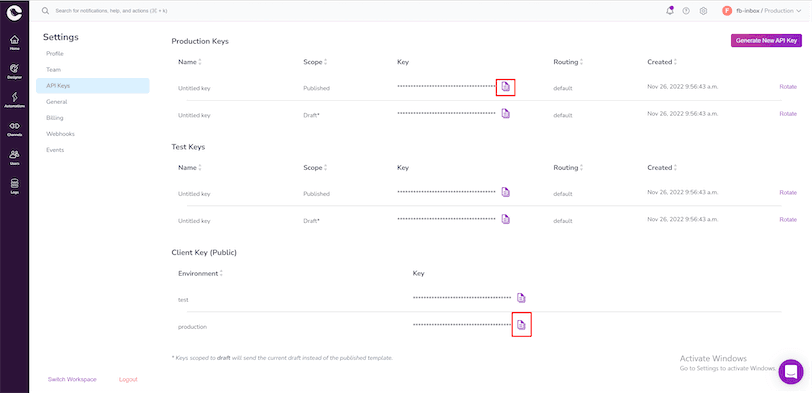Select the 'production' environment cell
This screenshot has width=812, height=393.
193,327
